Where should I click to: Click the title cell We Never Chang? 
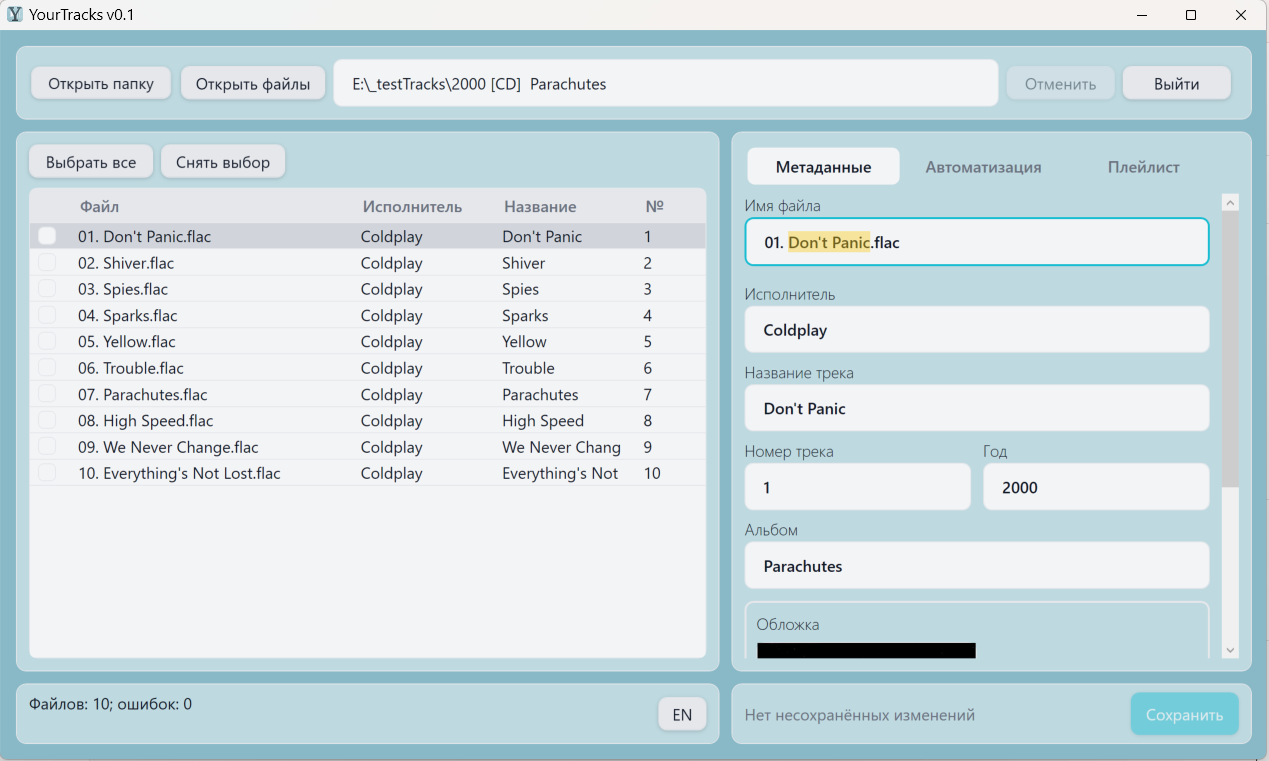tap(561, 447)
